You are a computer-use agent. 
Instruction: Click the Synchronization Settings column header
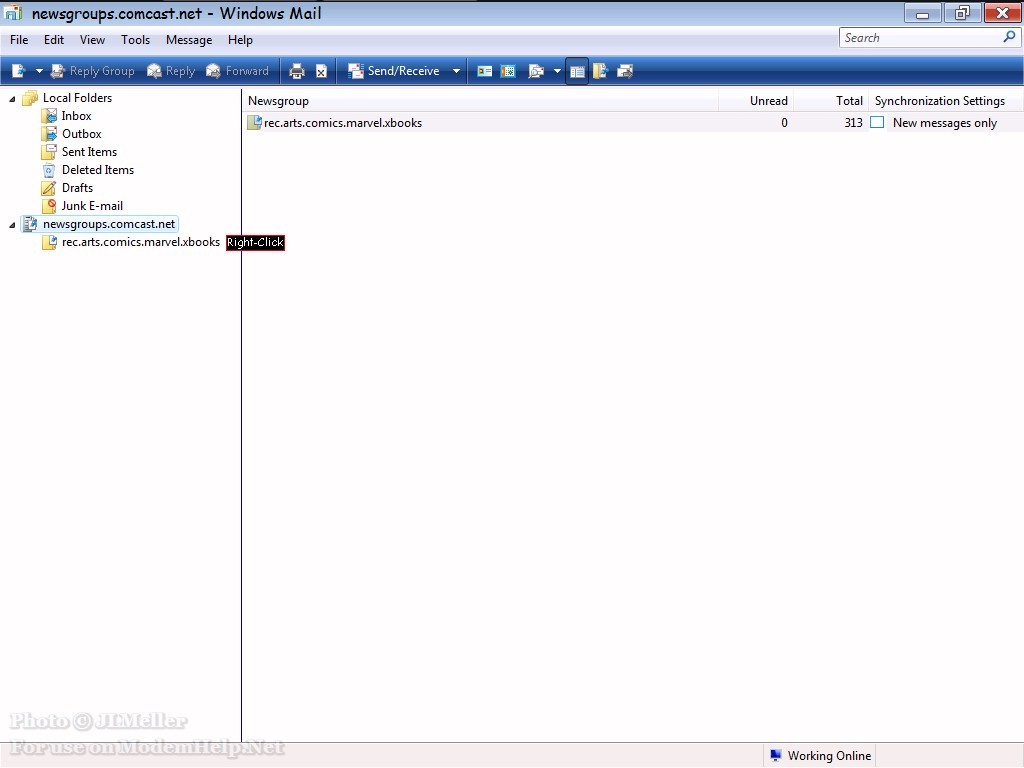pyautogui.click(x=944, y=101)
